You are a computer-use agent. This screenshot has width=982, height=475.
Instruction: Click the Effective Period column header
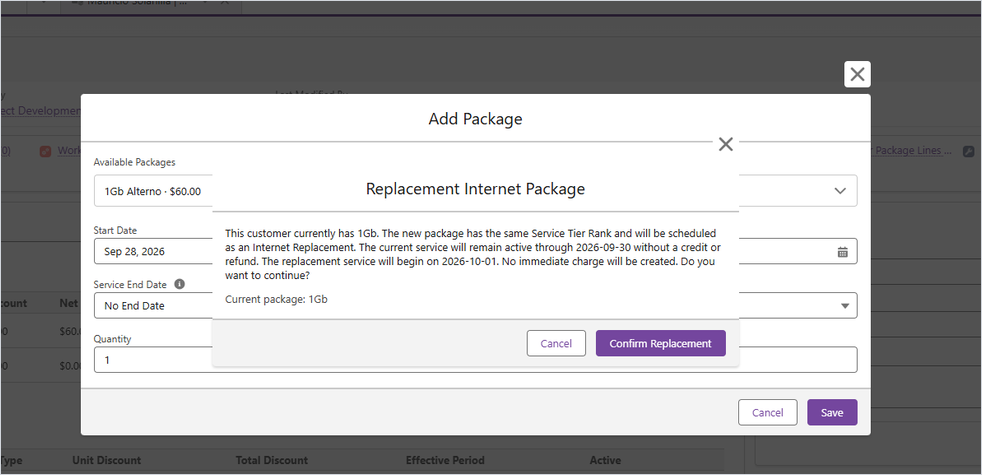445,460
